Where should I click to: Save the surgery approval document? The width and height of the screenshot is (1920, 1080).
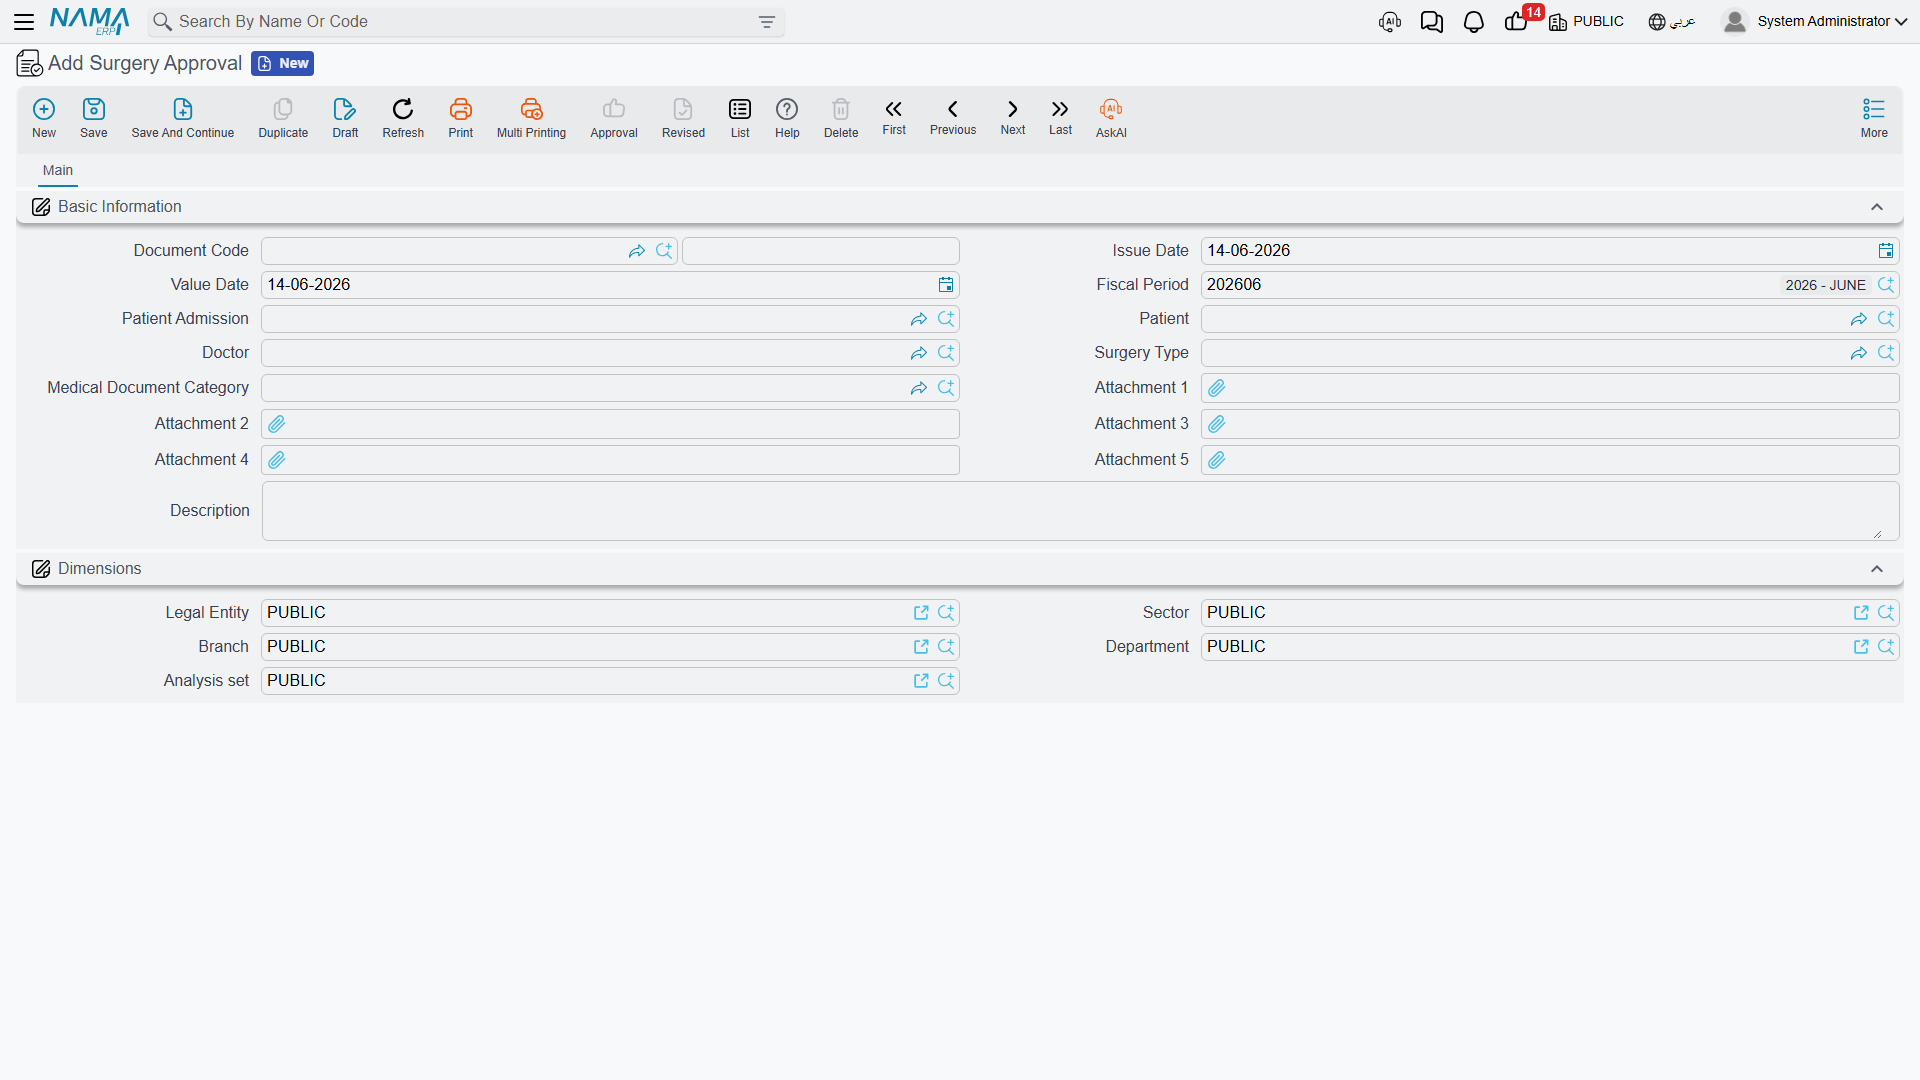click(x=94, y=118)
